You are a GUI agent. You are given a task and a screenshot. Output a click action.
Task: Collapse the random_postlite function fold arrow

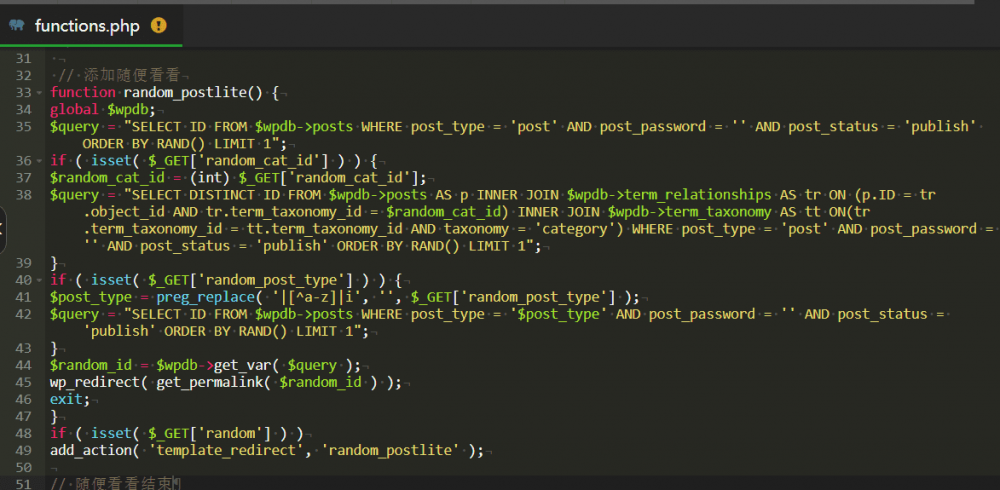click(40, 93)
